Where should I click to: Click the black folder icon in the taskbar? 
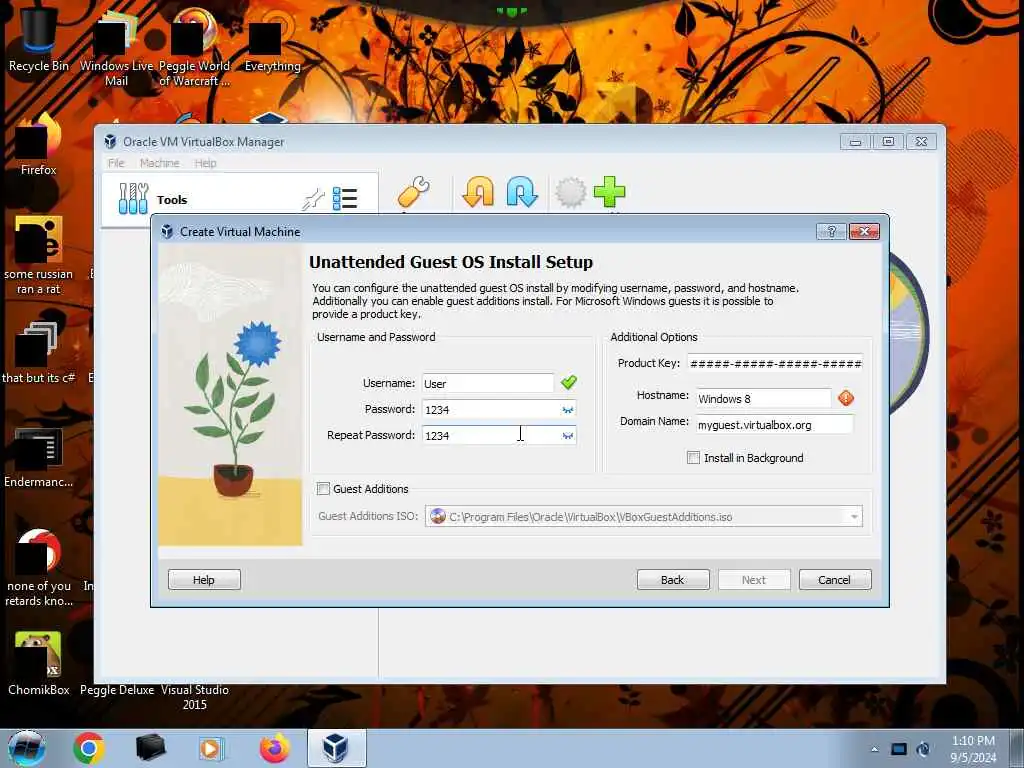tap(150, 748)
